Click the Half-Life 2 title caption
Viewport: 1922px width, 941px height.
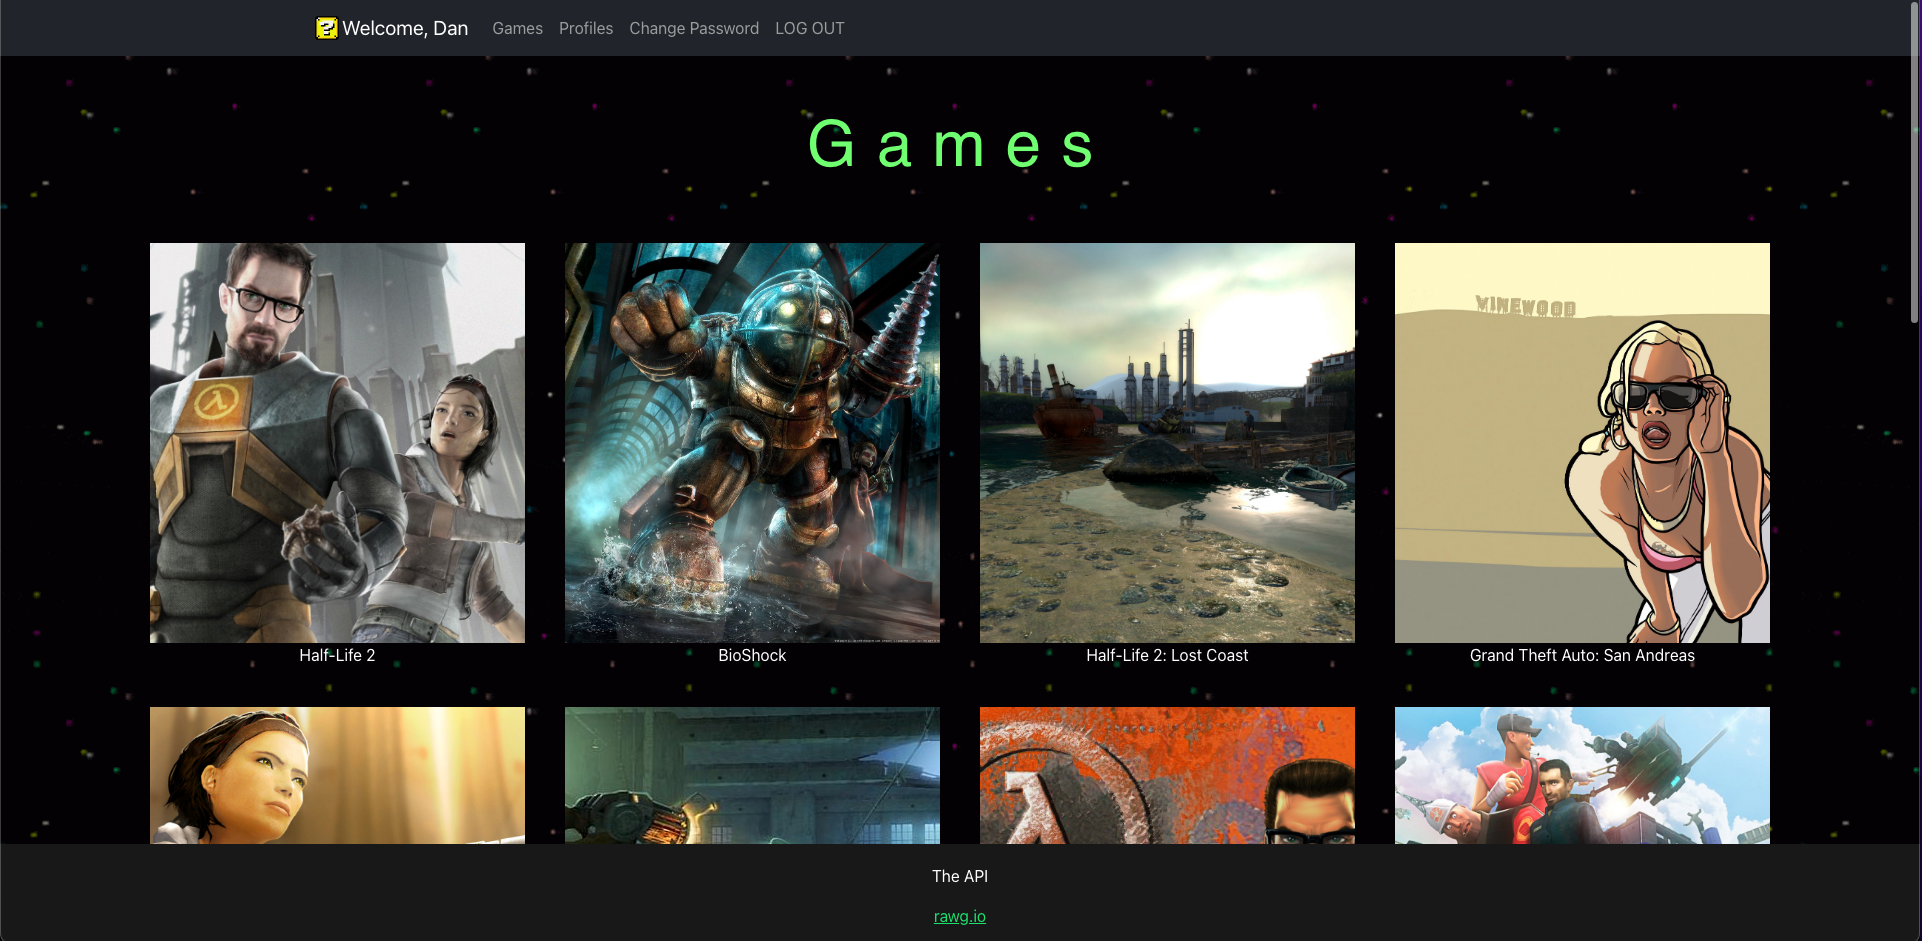[337, 655]
